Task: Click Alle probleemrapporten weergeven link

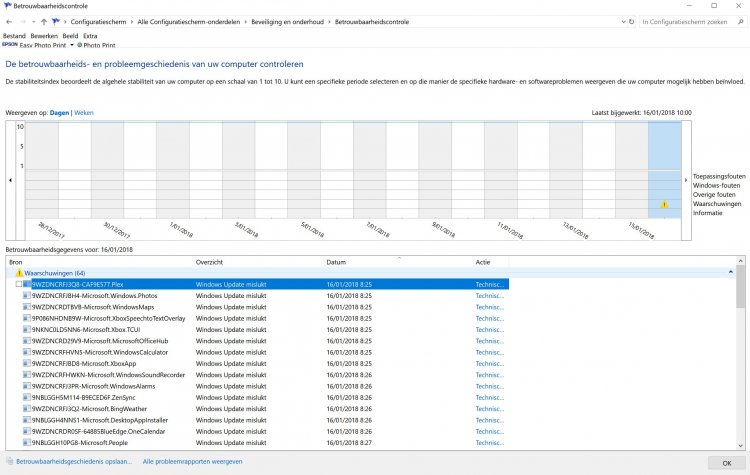Action: [192, 462]
